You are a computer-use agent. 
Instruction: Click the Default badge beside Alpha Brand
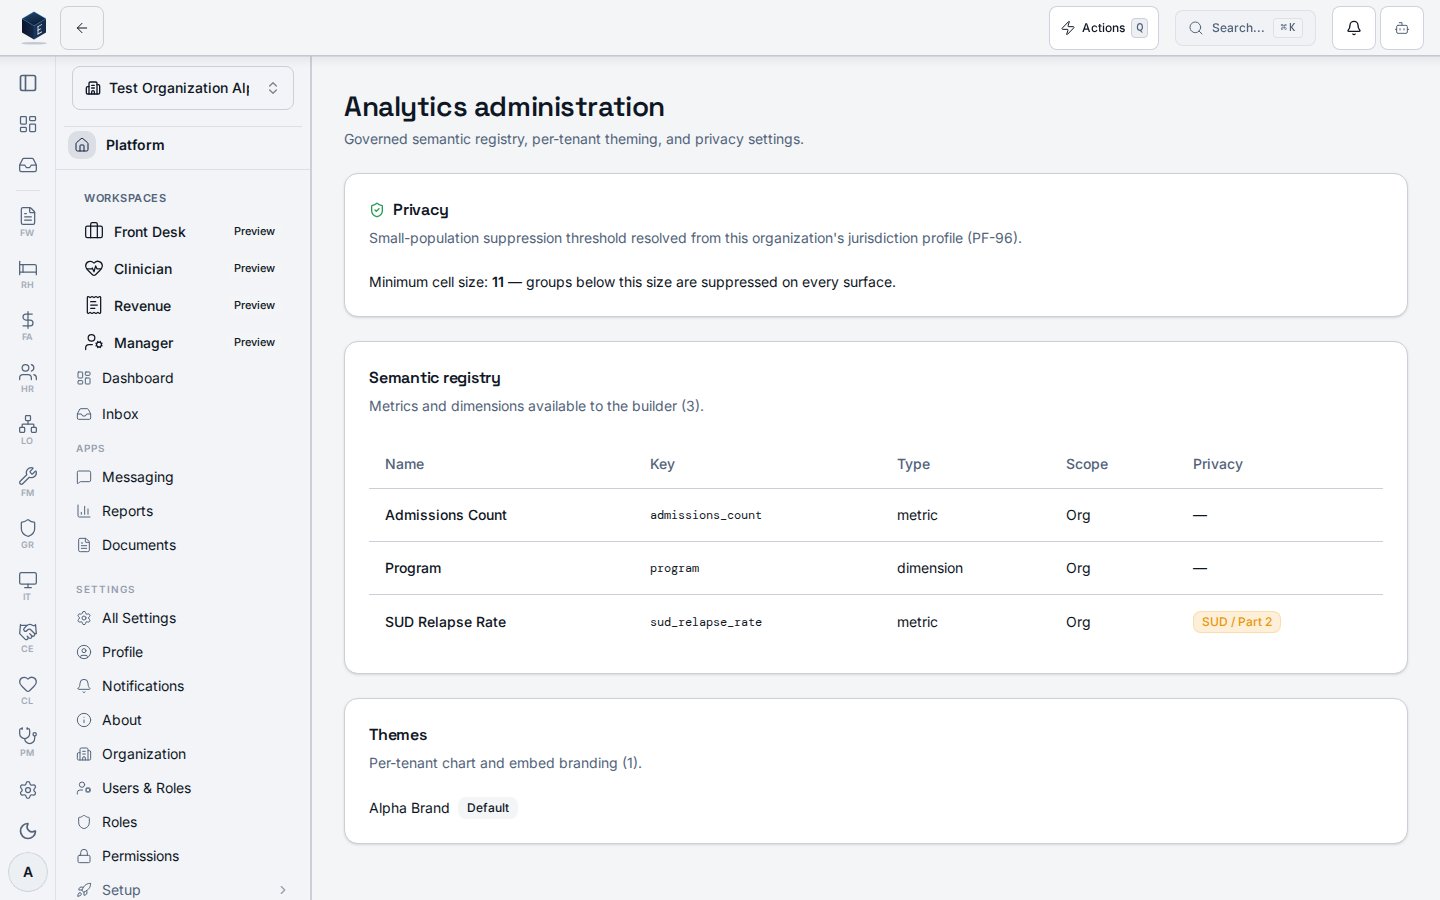point(488,808)
